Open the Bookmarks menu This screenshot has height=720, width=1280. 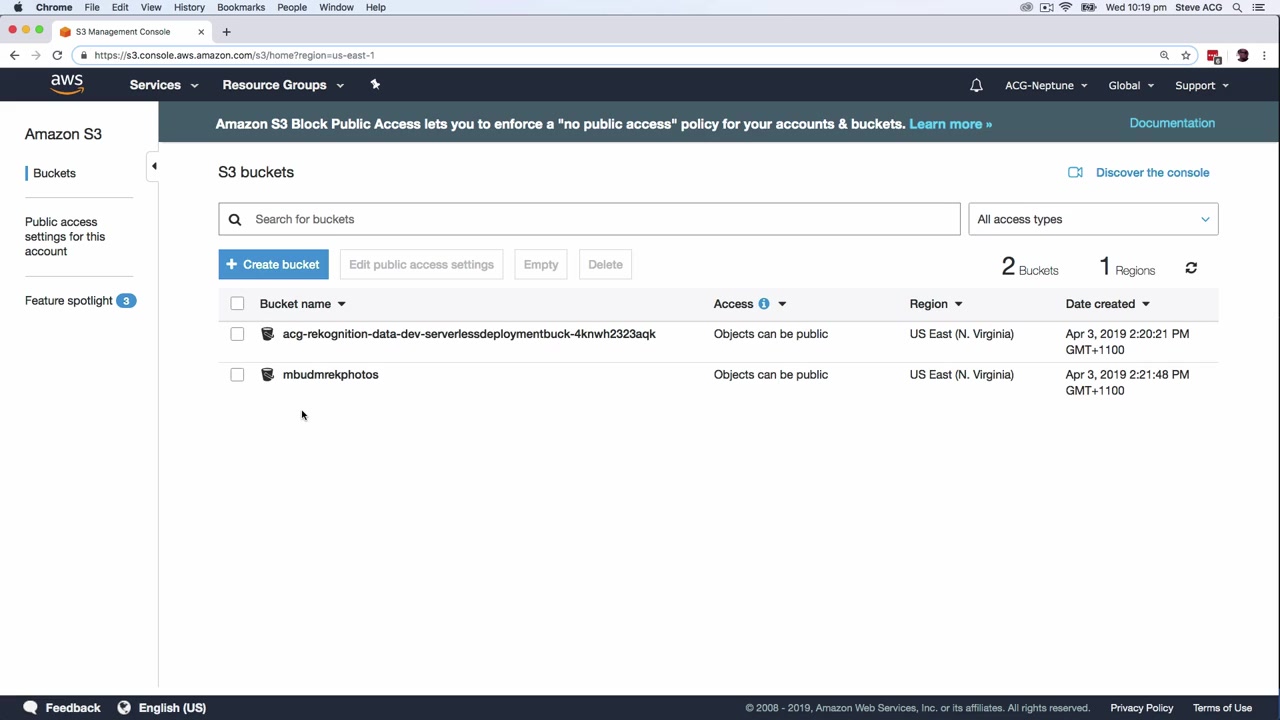tap(241, 7)
